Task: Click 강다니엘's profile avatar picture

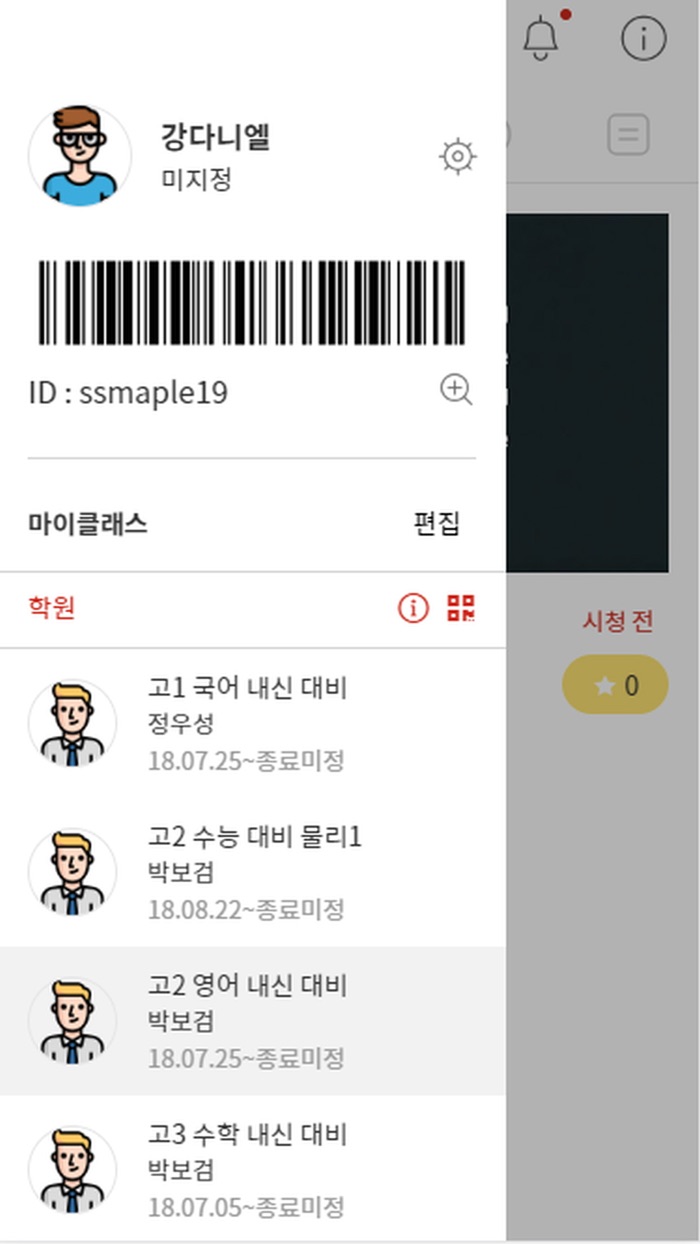Action: 80,155
